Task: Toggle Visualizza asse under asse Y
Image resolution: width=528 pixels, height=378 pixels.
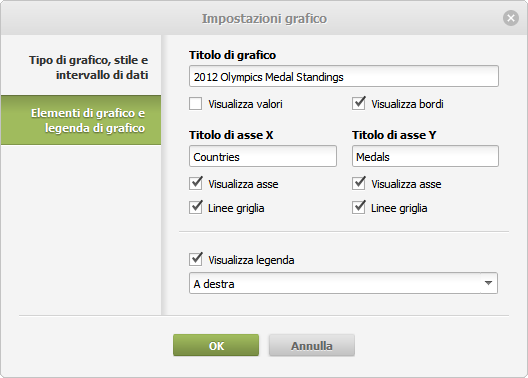Action: click(x=359, y=183)
